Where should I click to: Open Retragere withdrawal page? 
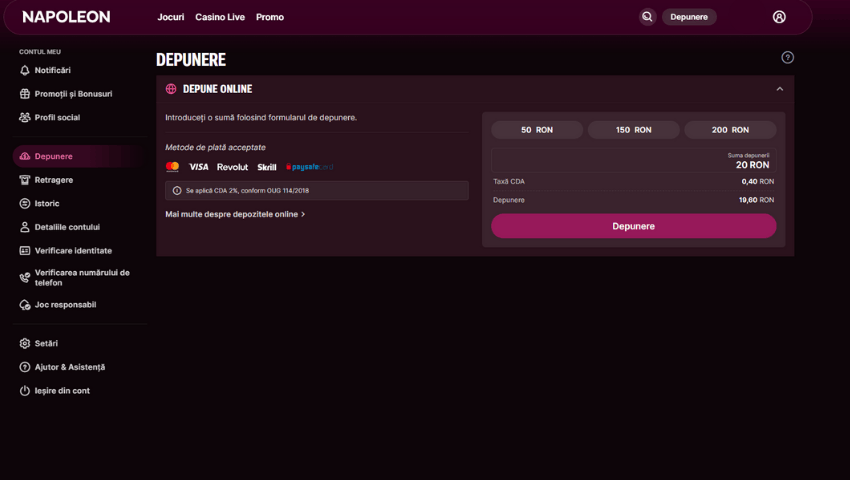(x=53, y=180)
